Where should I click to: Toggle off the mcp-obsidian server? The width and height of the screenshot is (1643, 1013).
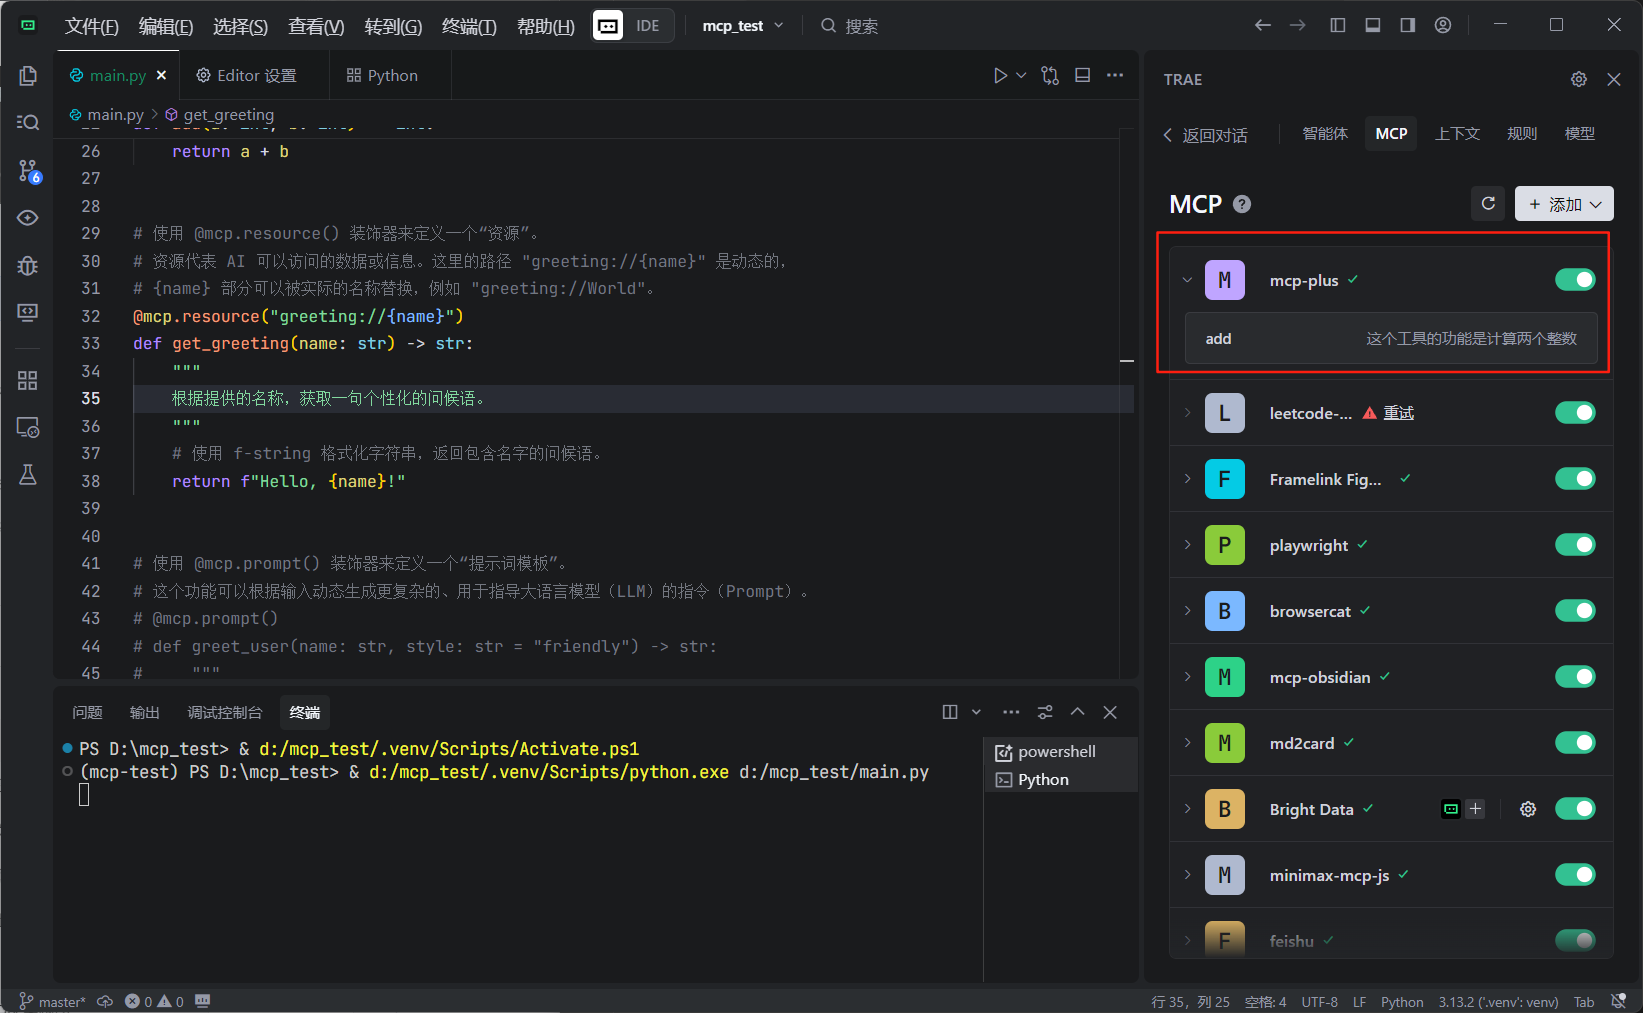[1575, 677]
